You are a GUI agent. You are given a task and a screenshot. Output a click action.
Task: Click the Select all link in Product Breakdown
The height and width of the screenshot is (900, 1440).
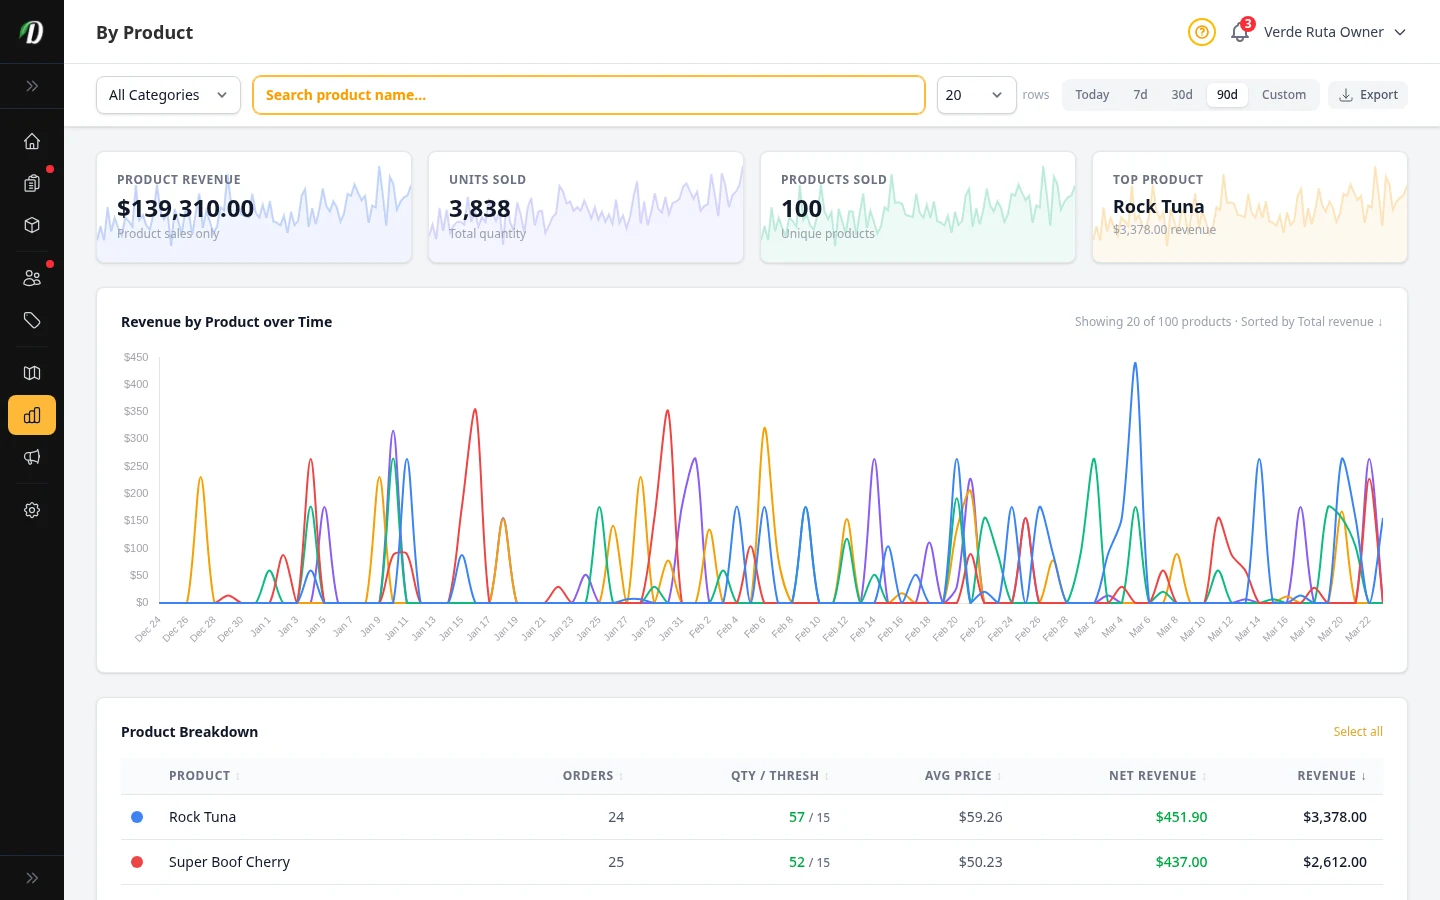point(1358,731)
